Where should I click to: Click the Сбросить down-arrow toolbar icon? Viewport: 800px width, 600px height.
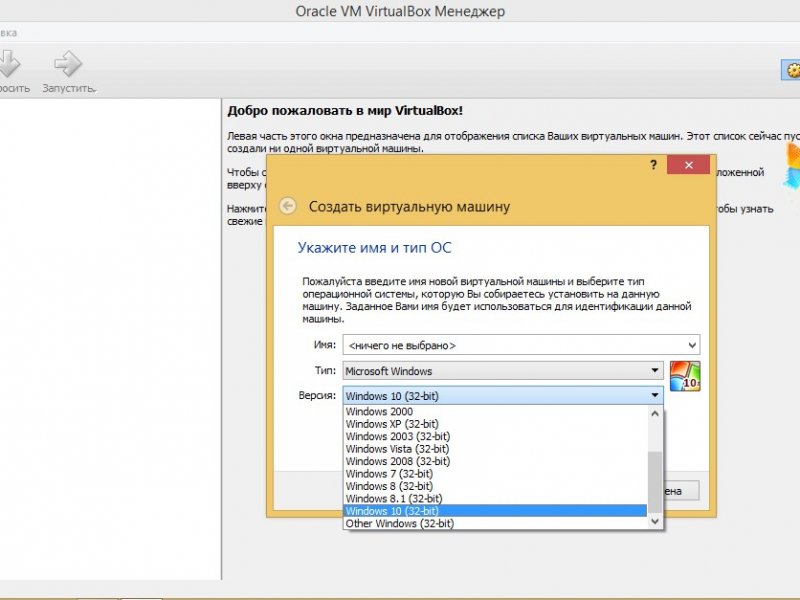pos(9,64)
